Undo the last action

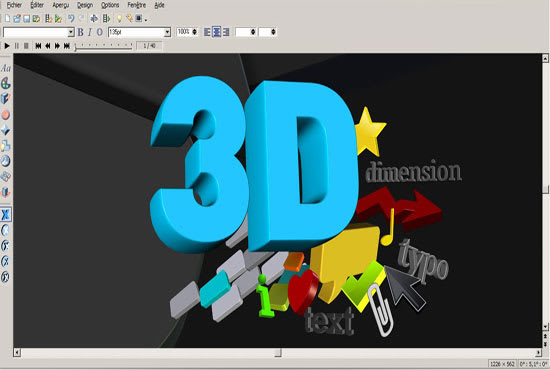click(x=71, y=18)
